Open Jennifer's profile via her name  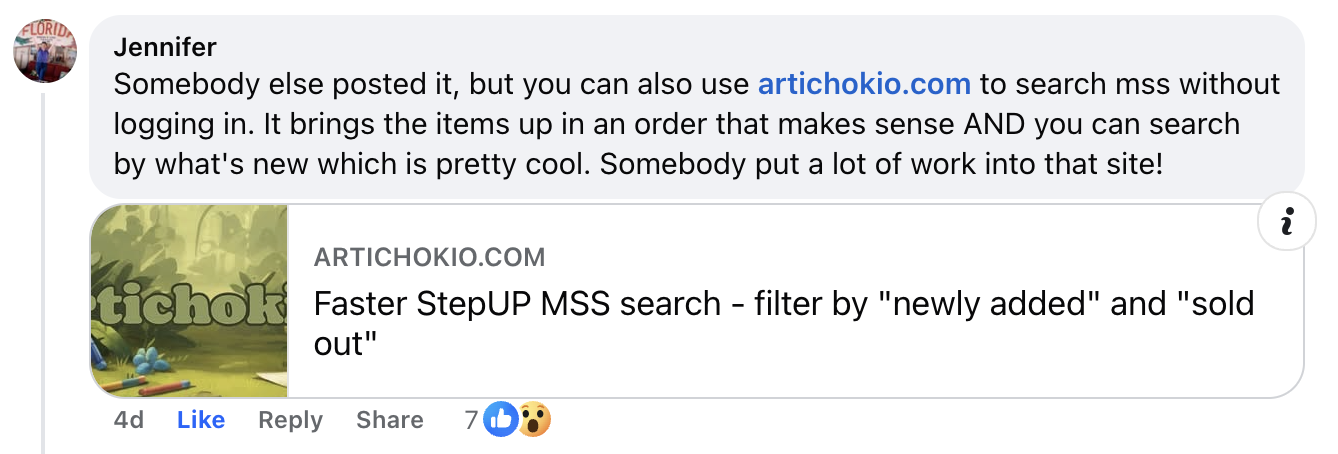point(165,47)
